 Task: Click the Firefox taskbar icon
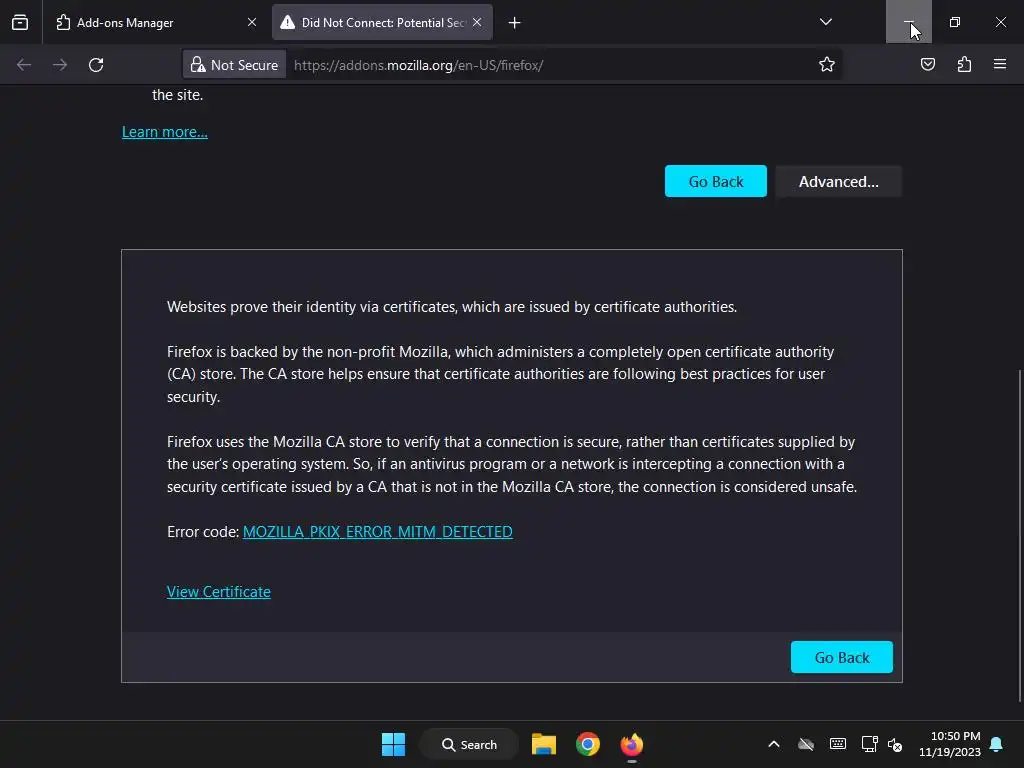coord(632,744)
